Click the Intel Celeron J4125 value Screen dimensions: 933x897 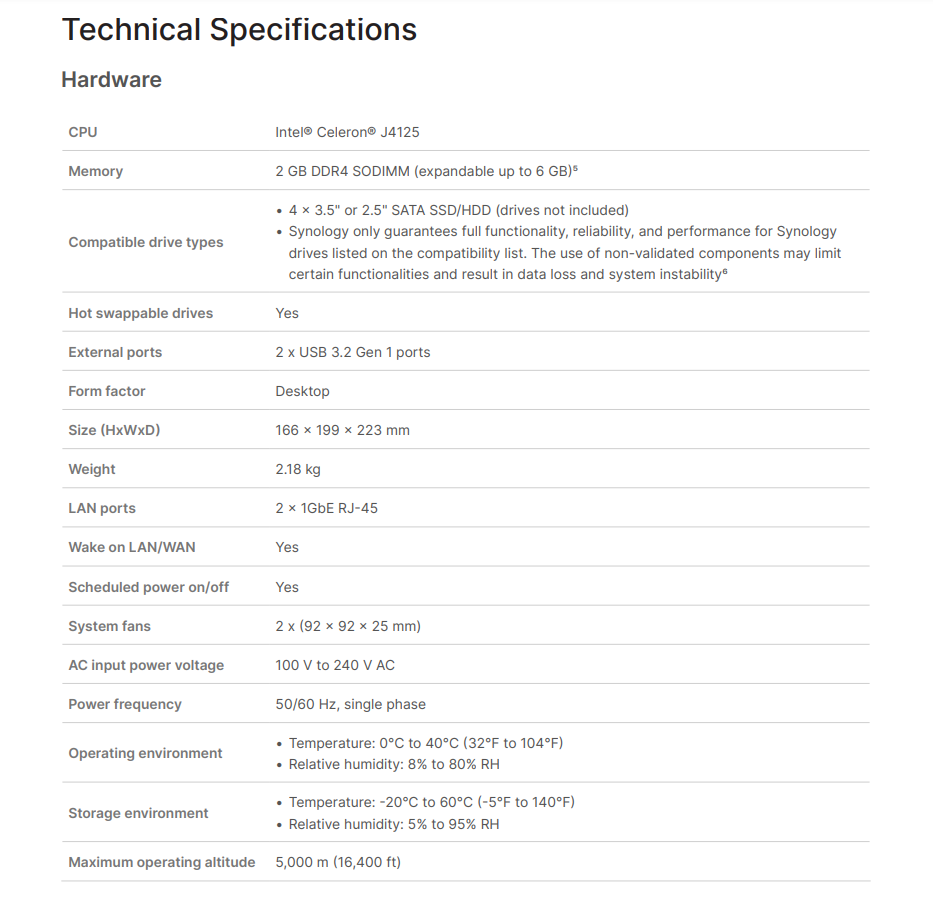(x=354, y=132)
